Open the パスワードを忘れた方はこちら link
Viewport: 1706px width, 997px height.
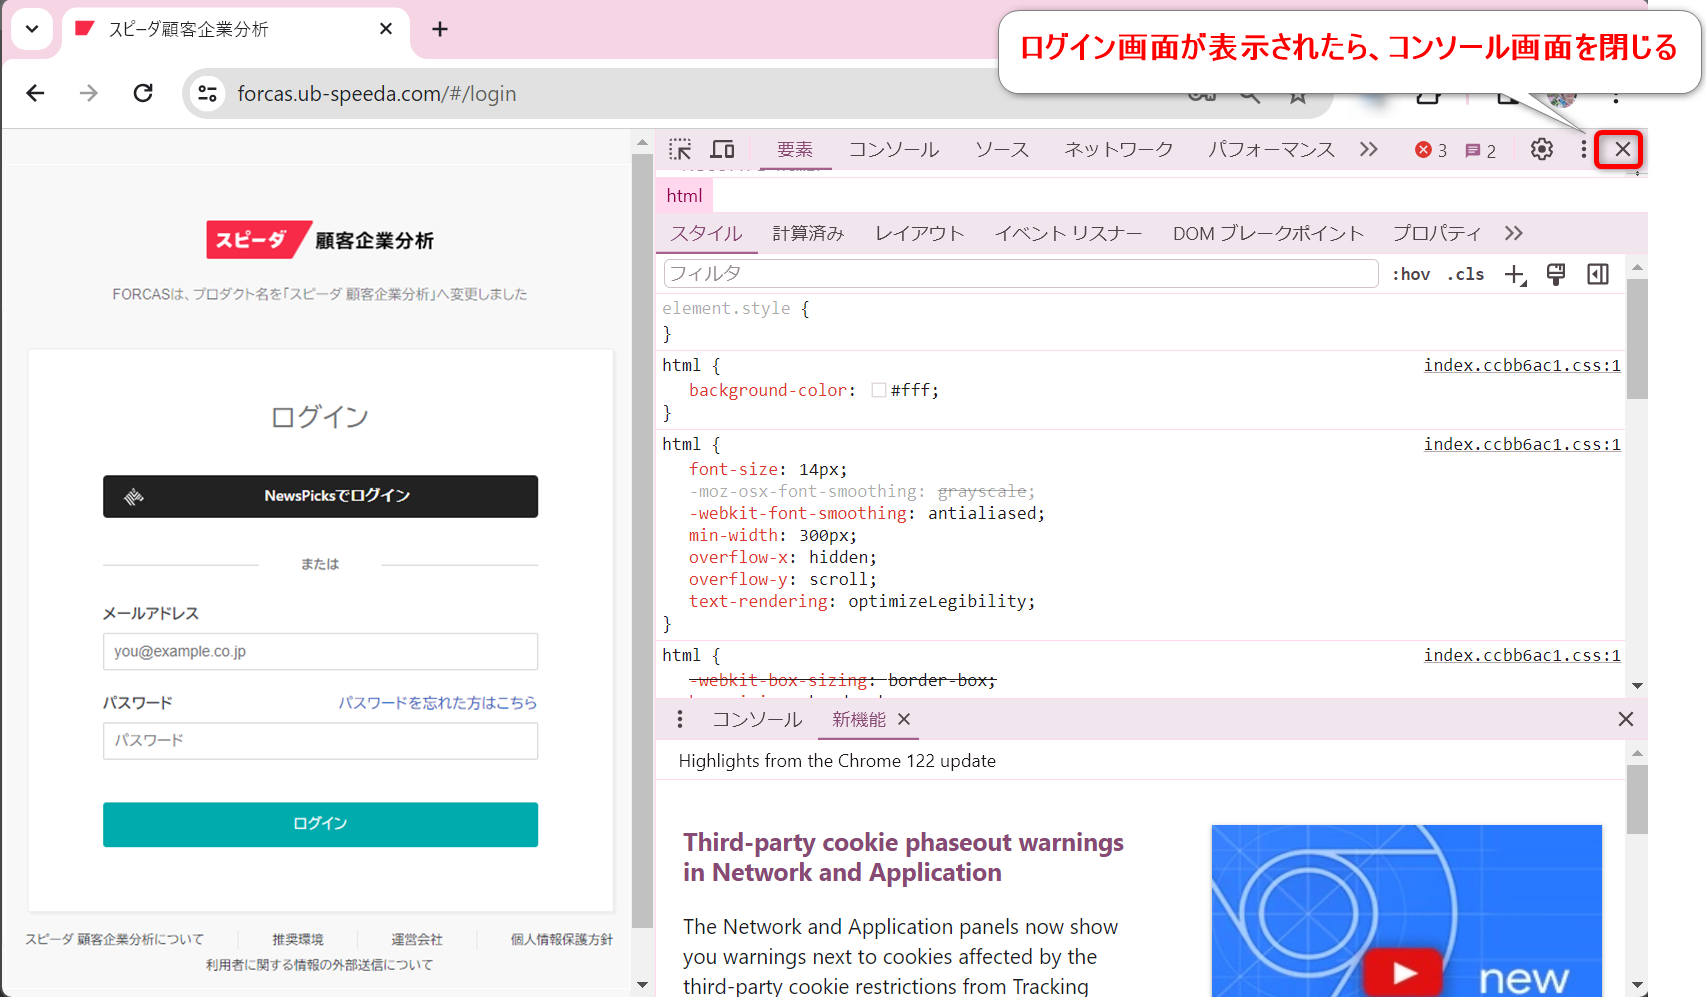pos(437,703)
